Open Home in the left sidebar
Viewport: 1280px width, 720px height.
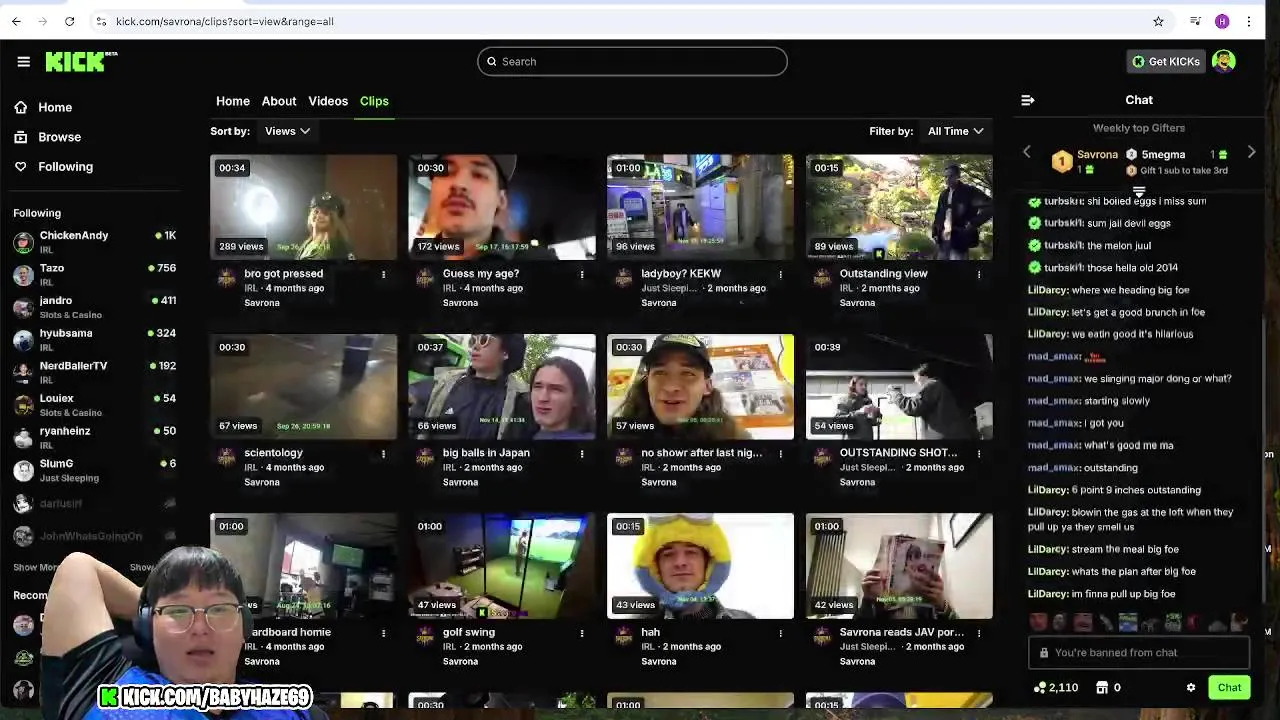click(55, 107)
